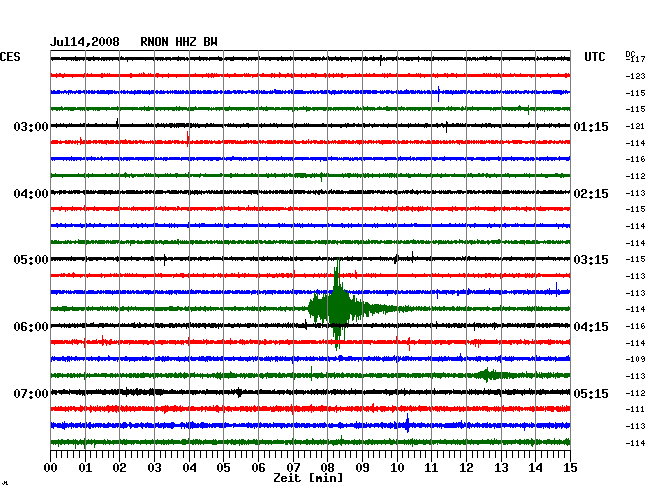Click minute label 04 on time axis
The width and height of the screenshot is (650, 494).
[x=189, y=467]
